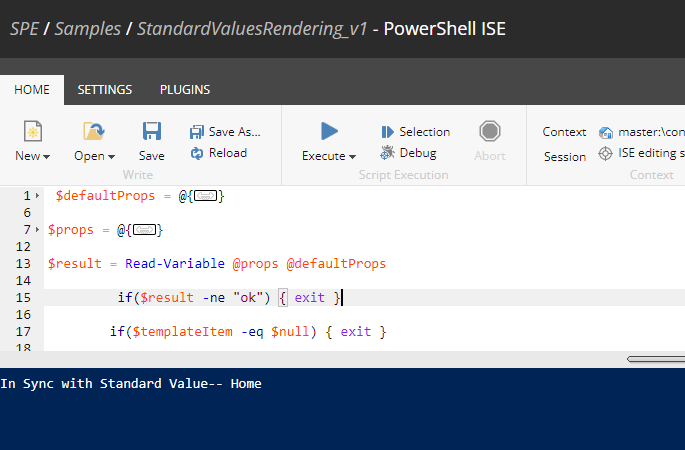Image resolution: width=685 pixels, height=450 pixels.
Task: Click the In Sync with Standard Value output
Action: (131, 384)
